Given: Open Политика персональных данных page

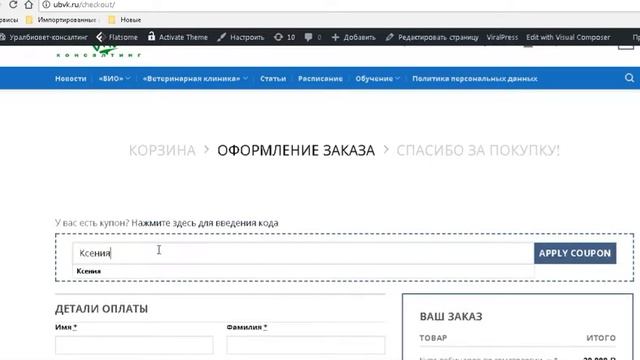Looking at the screenshot, I should (x=475, y=78).
